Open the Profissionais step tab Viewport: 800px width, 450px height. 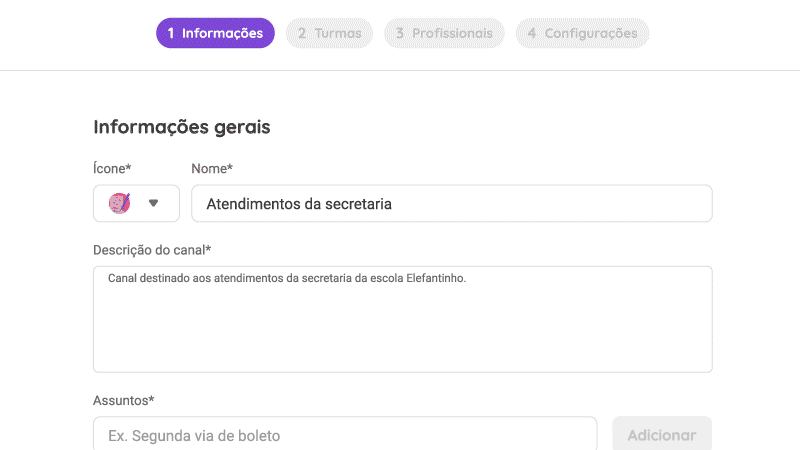[x=444, y=33]
